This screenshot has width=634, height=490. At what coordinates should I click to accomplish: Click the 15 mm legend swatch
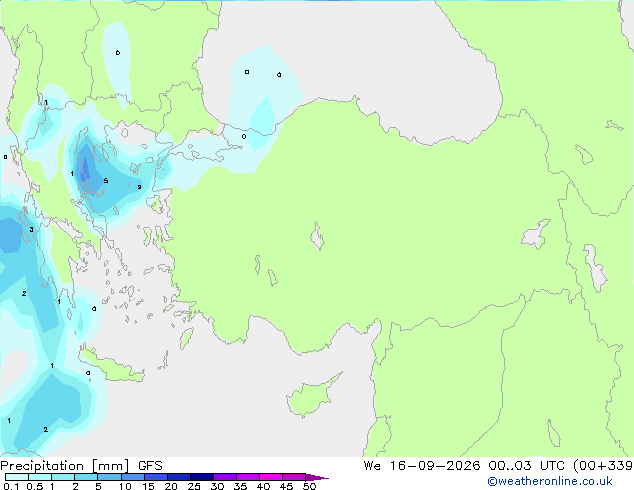(x=156, y=477)
